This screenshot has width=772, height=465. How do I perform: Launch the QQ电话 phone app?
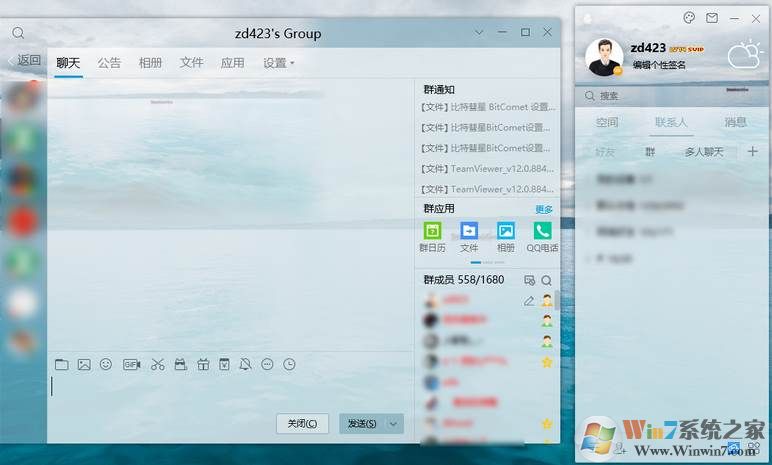coord(542,236)
